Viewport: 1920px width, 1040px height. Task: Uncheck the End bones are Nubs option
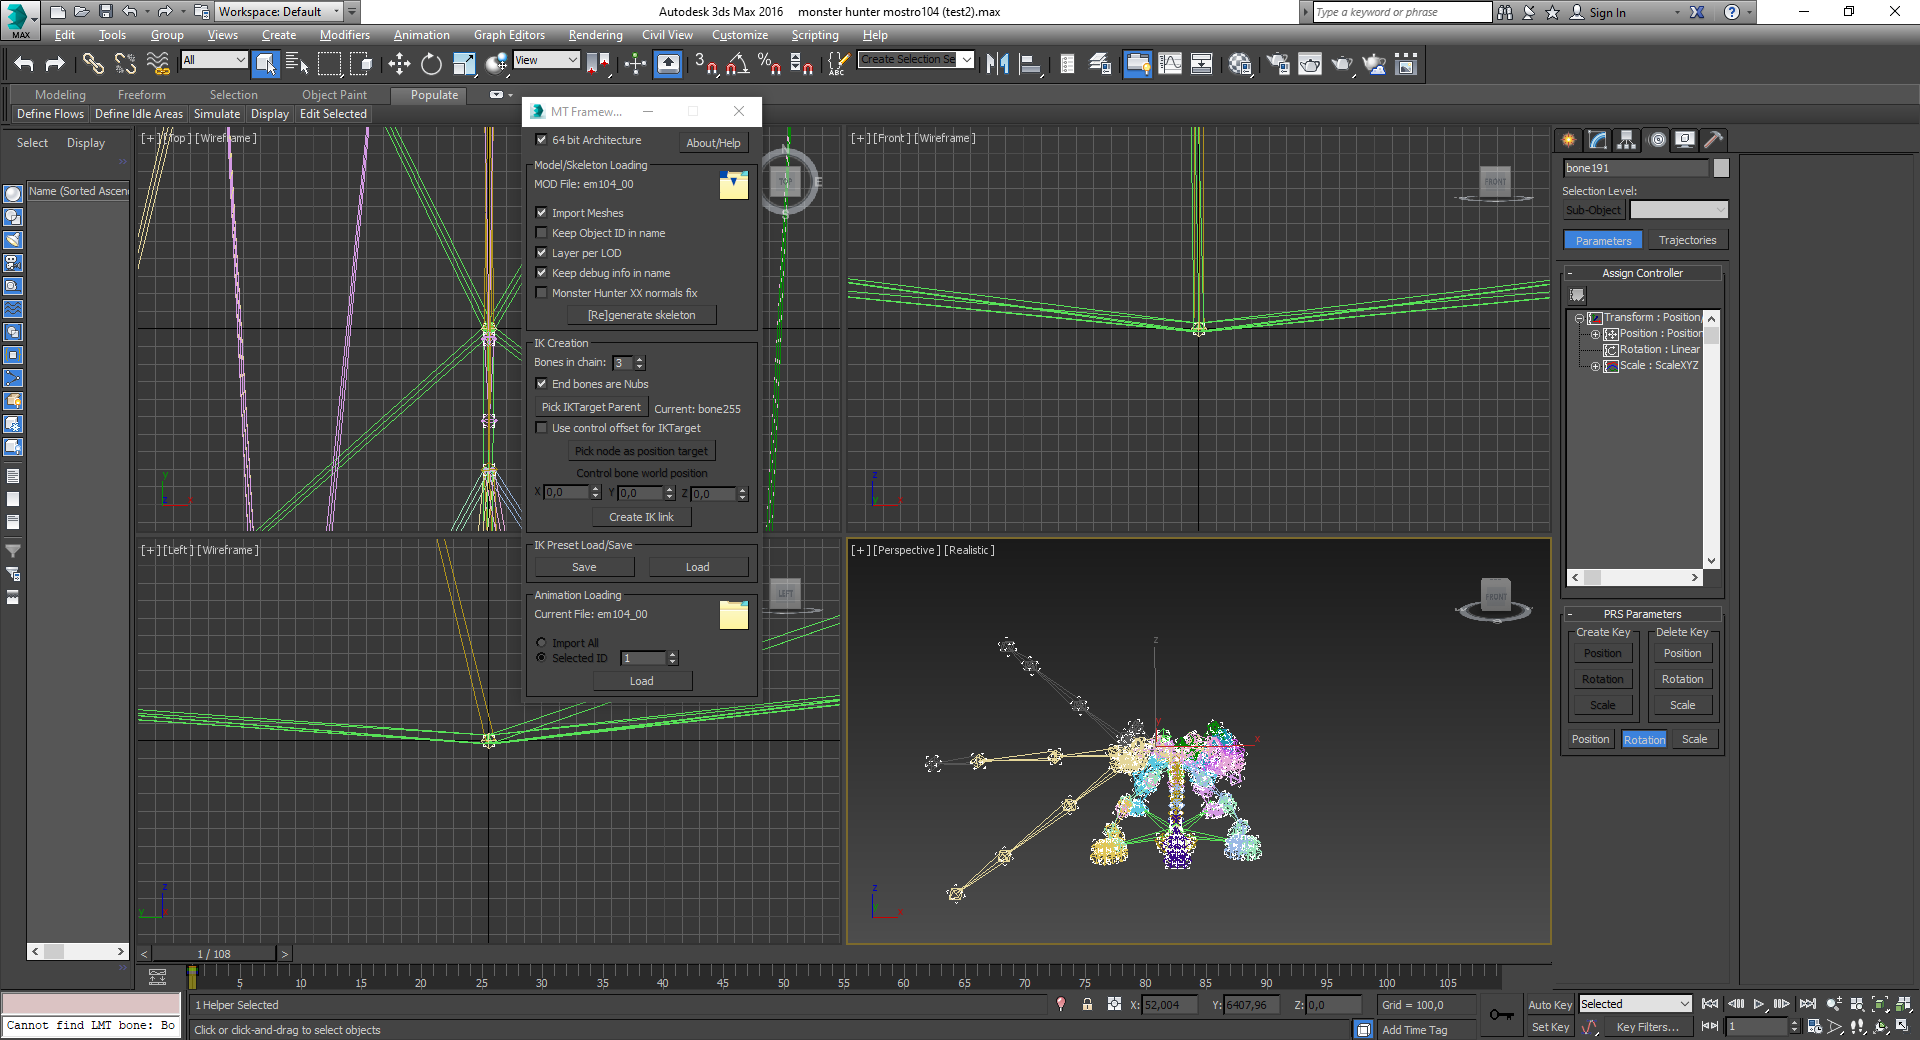pos(541,384)
